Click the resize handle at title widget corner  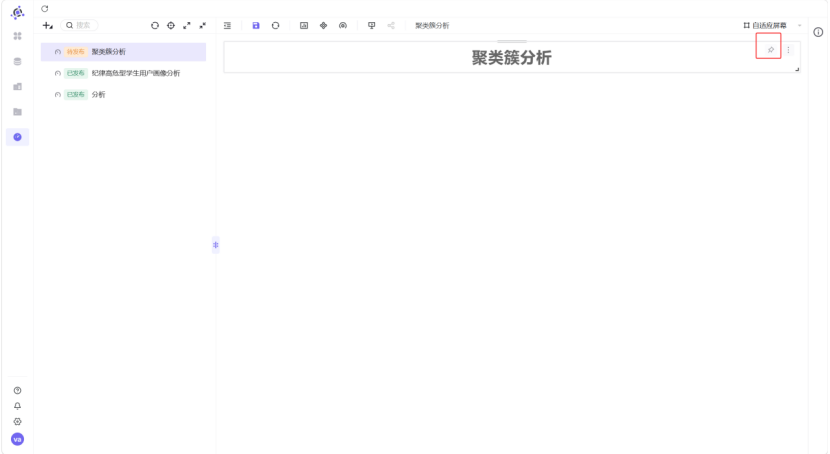(x=797, y=69)
